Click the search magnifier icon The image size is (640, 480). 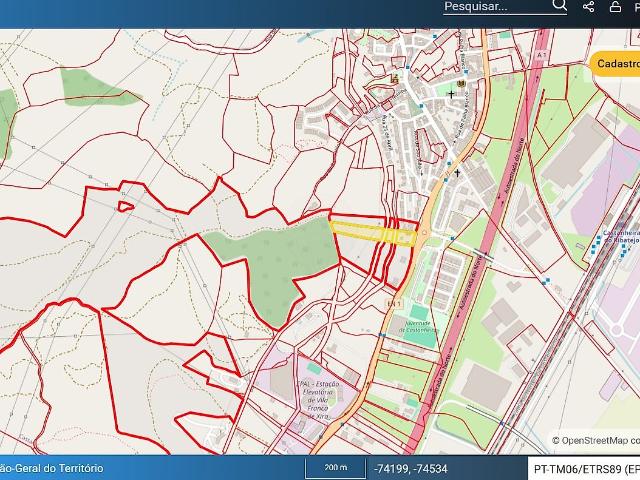point(559,7)
